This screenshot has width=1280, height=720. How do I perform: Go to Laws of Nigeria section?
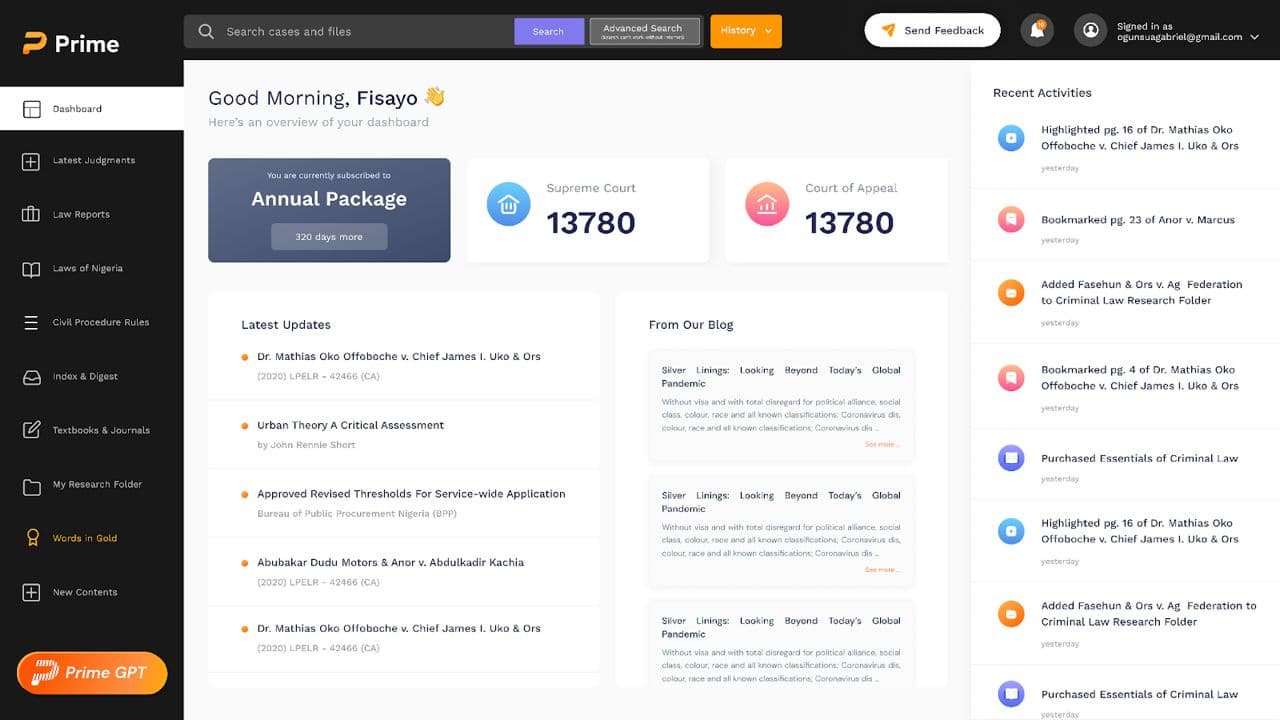87,269
